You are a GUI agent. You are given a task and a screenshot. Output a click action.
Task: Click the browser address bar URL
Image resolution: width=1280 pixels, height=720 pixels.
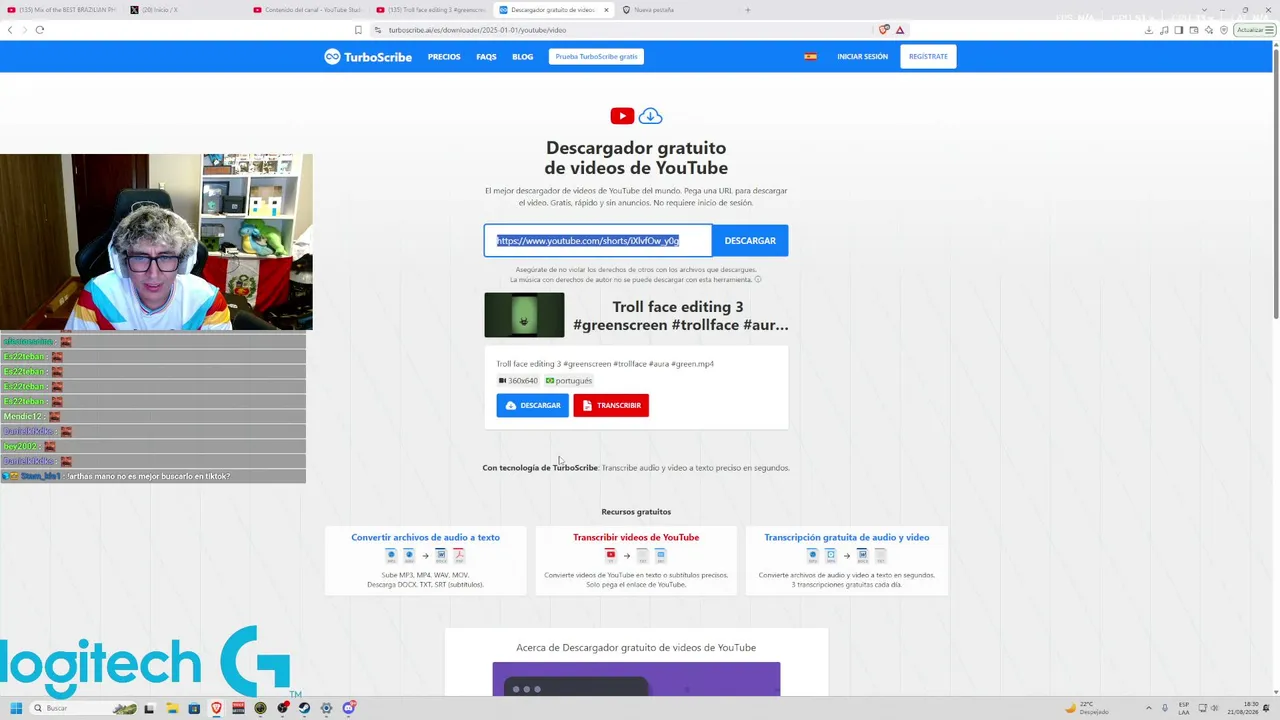(x=477, y=30)
